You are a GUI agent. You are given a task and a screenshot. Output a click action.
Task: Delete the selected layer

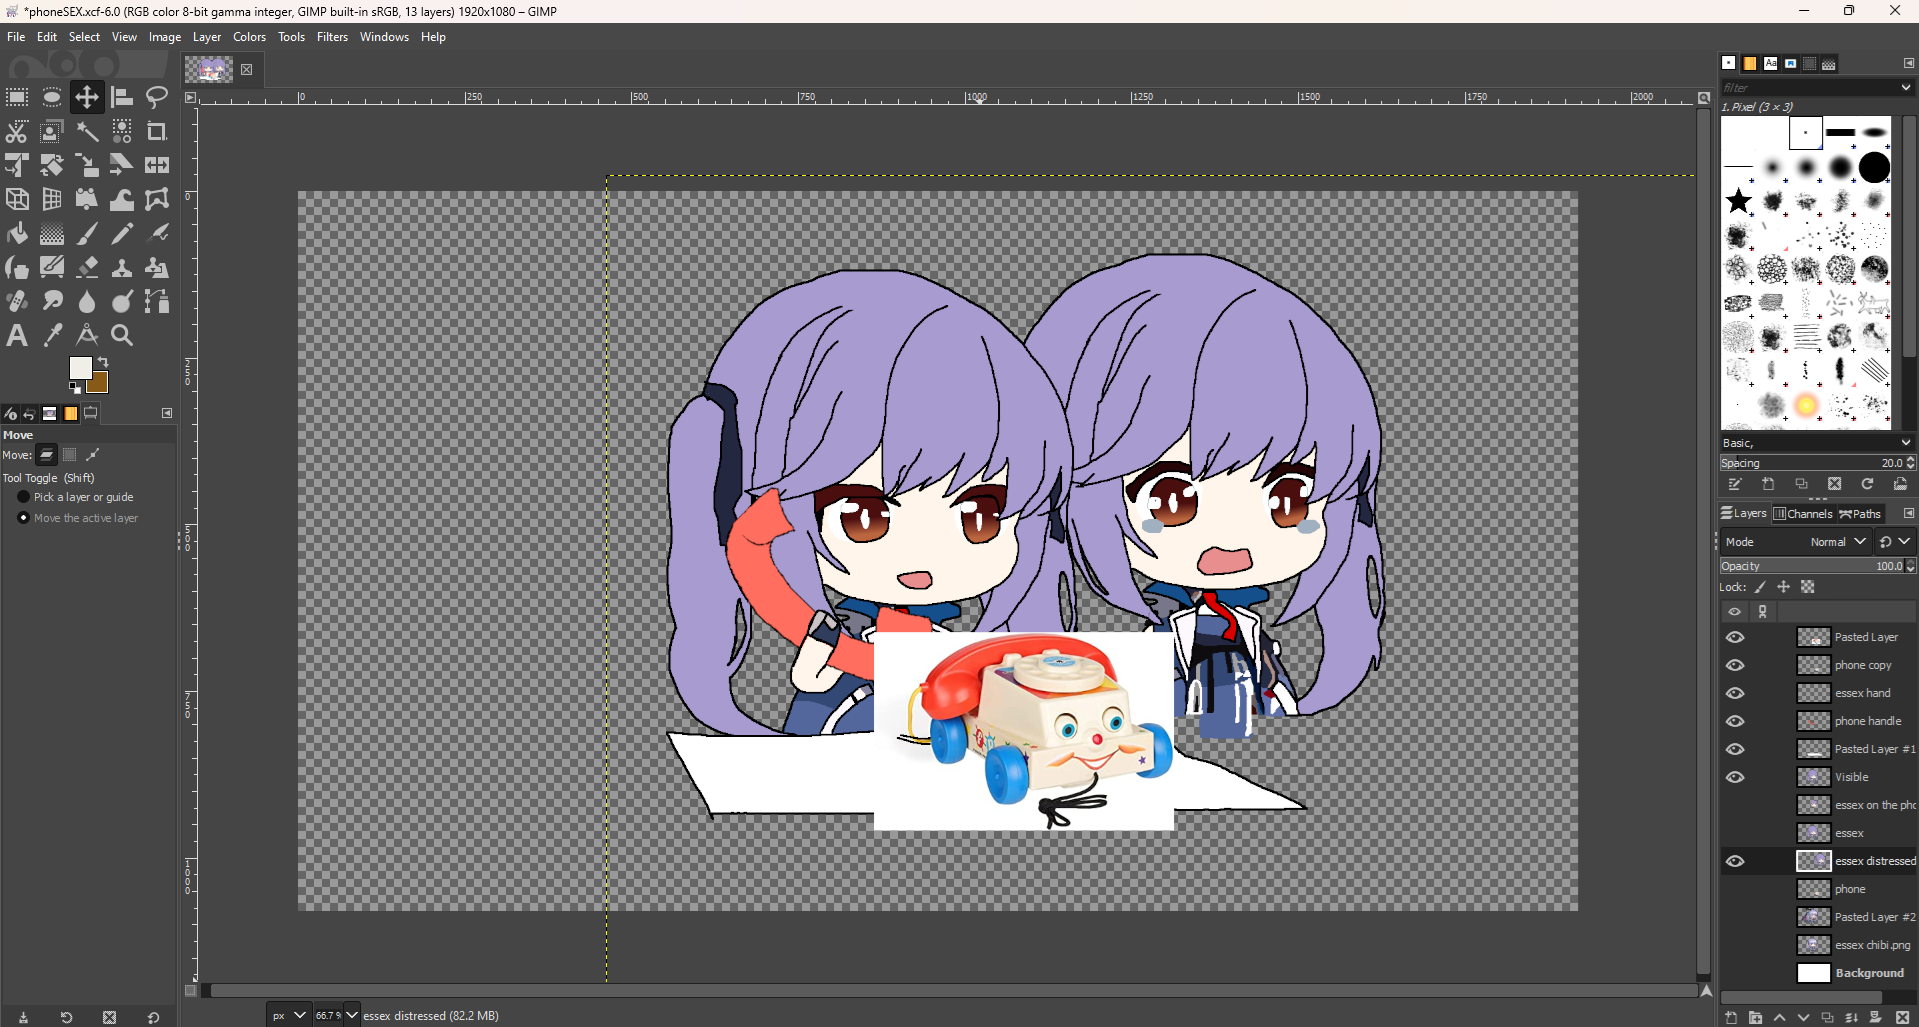click(x=1903, y=1017)
